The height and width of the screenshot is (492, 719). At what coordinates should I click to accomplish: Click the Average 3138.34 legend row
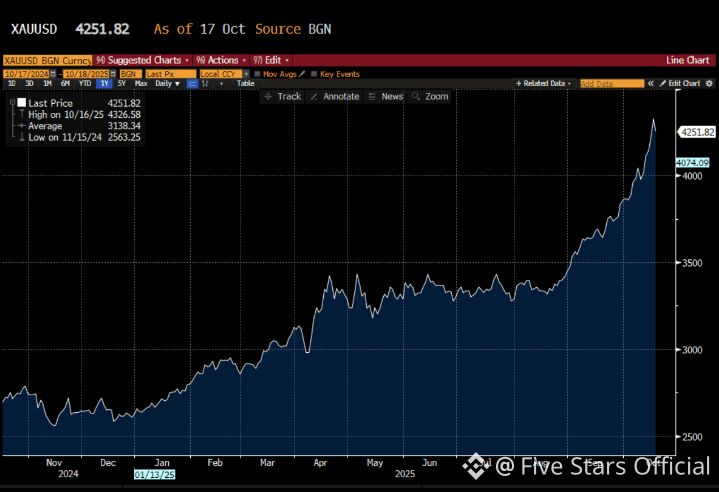click(x=80, y=126)
